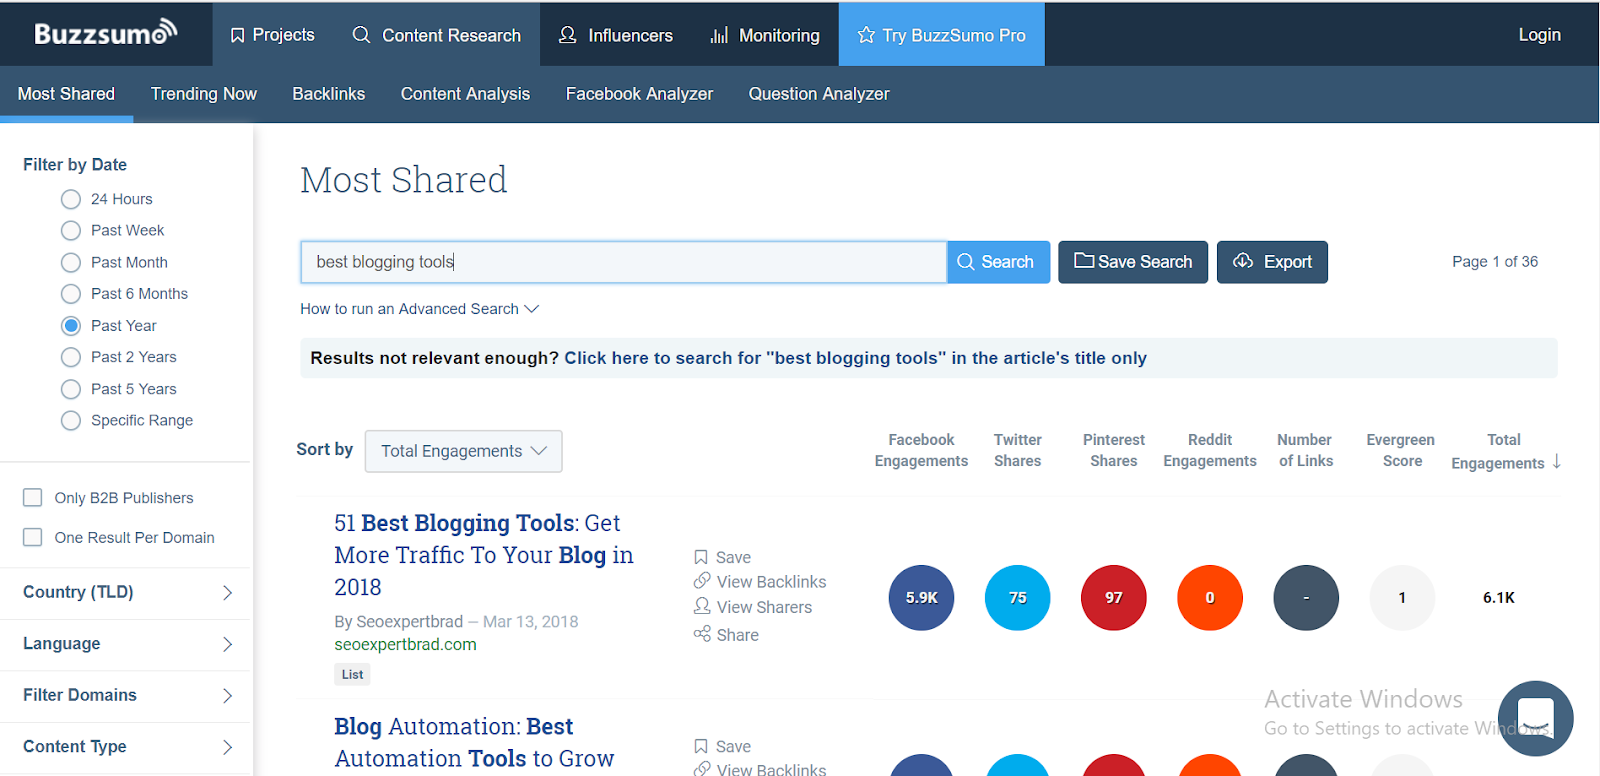Expand the Content Type filter
The width and height of the screenshot is (1600, 776).
pyautogui.click(x=126, y=747)
